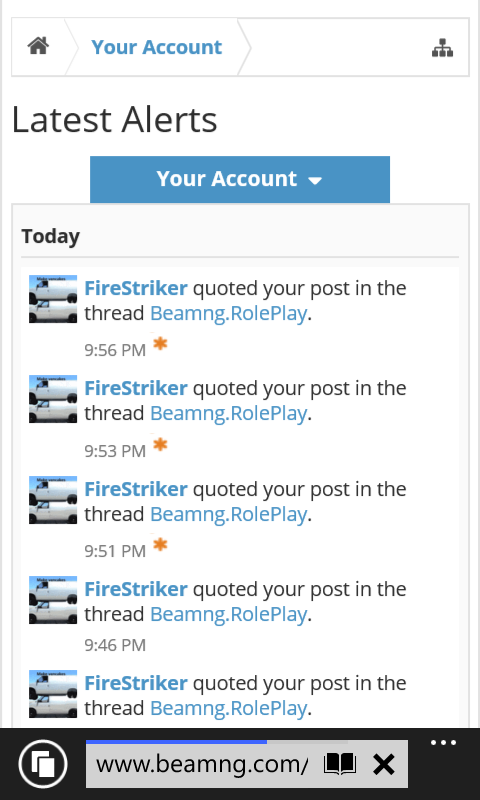Select Your Account breadcrumb tab
The width and height of the screenshot is (480, 800).
[x=157, y=47]
